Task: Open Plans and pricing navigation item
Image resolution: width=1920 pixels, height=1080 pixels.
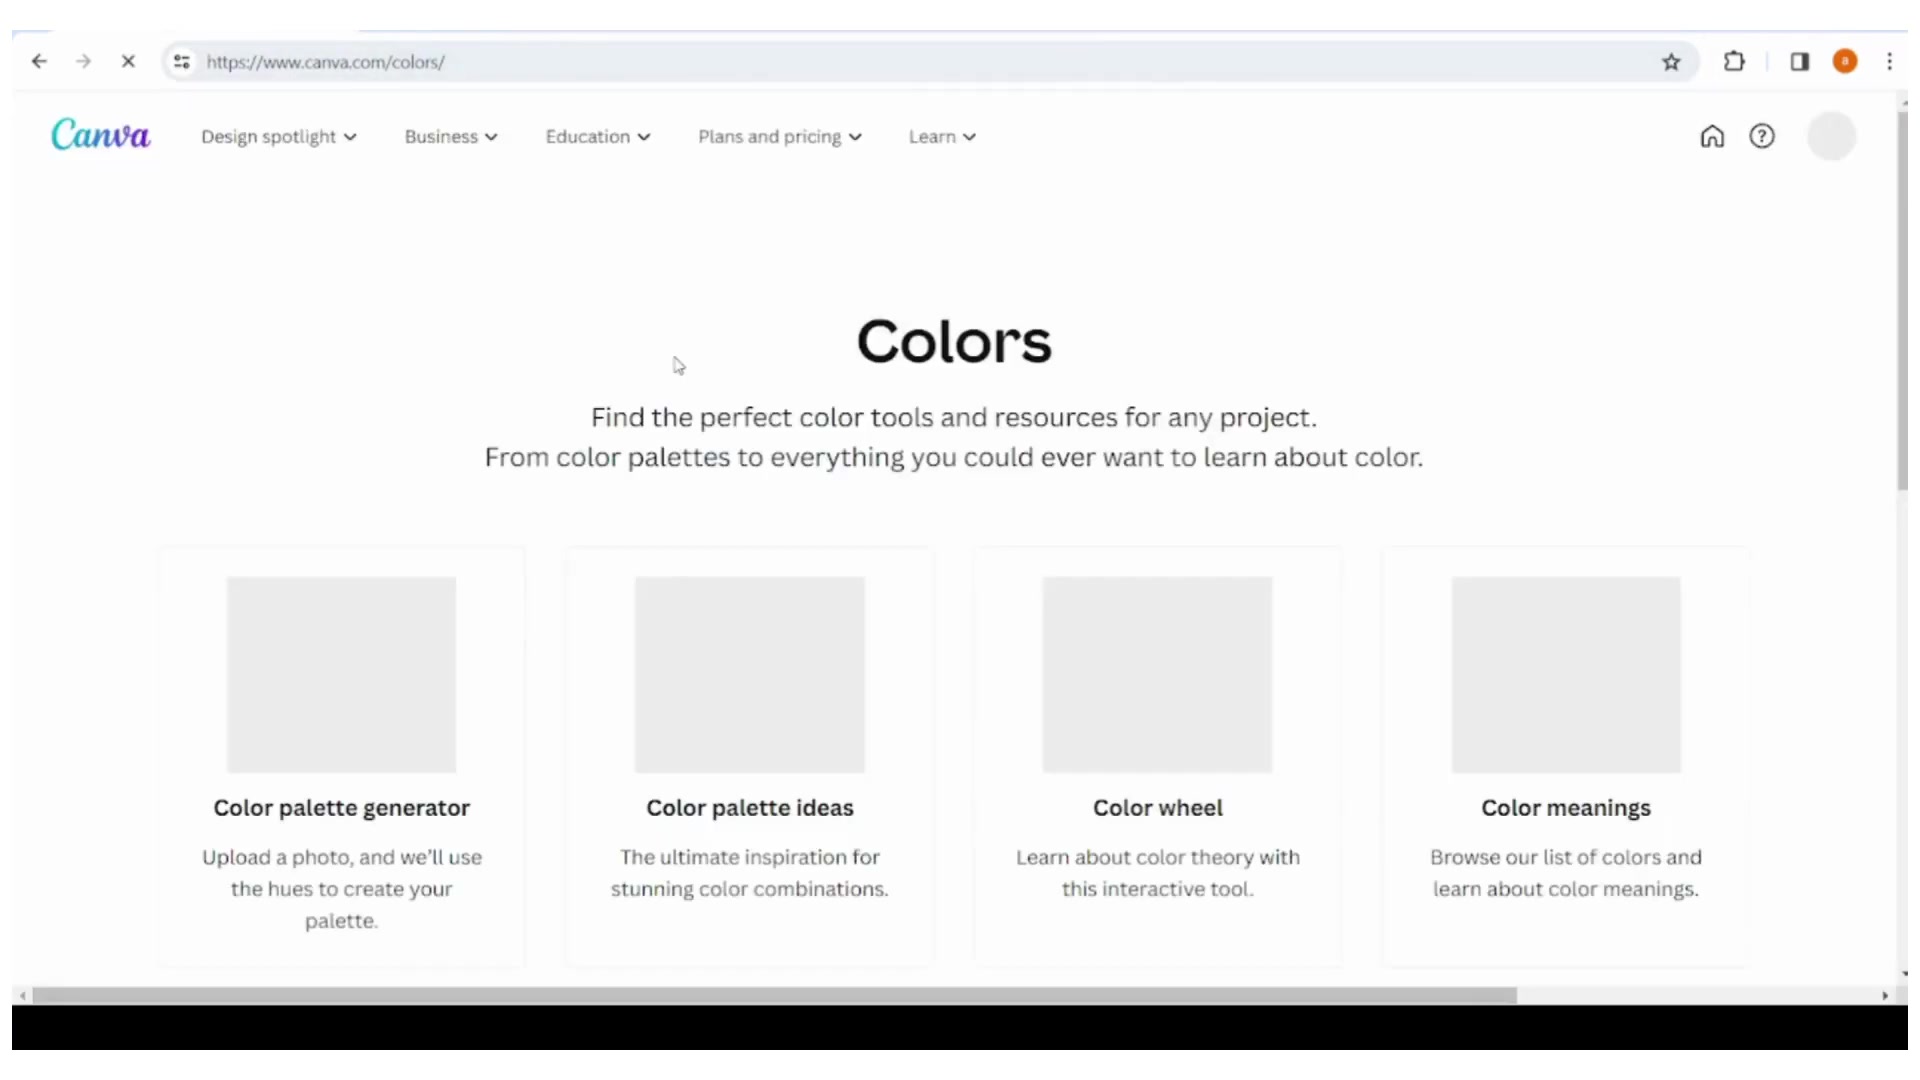Action: (x=780, y=136)
